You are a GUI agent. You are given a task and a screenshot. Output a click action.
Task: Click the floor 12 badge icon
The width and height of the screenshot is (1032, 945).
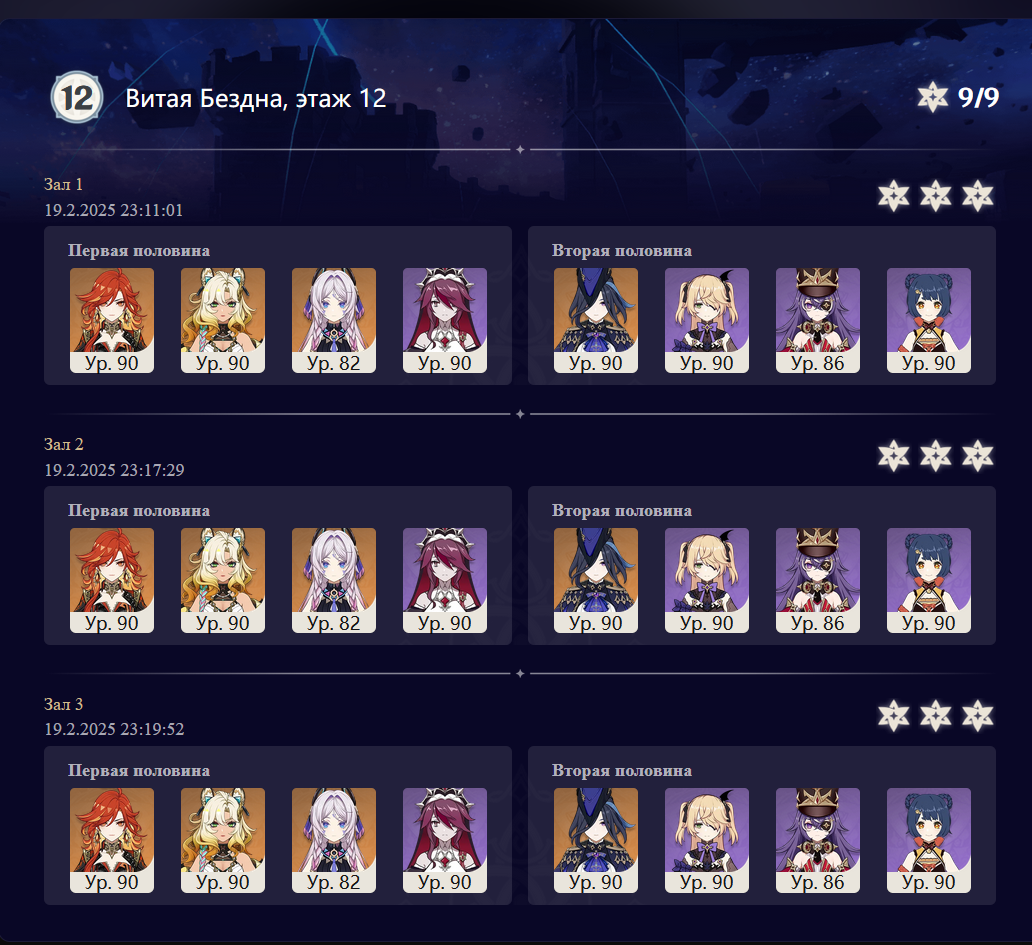tap(77, 97)
